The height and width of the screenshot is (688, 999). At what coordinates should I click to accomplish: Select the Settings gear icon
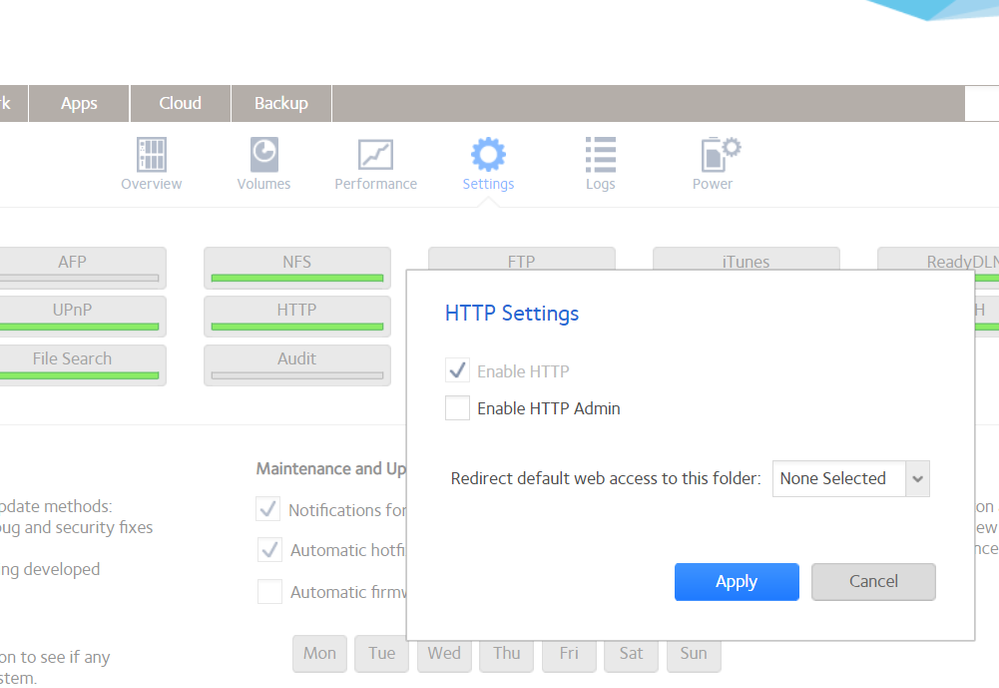tap(488, 154)
